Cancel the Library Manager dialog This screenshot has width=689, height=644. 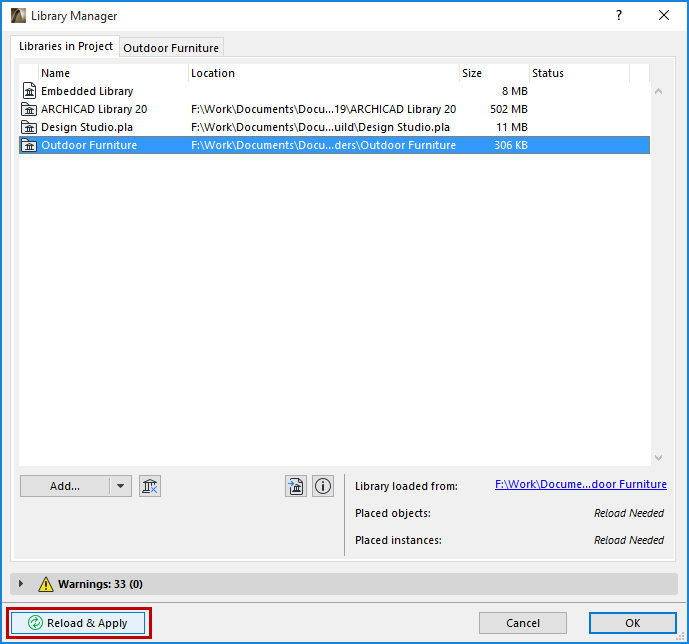pos(523,623)
